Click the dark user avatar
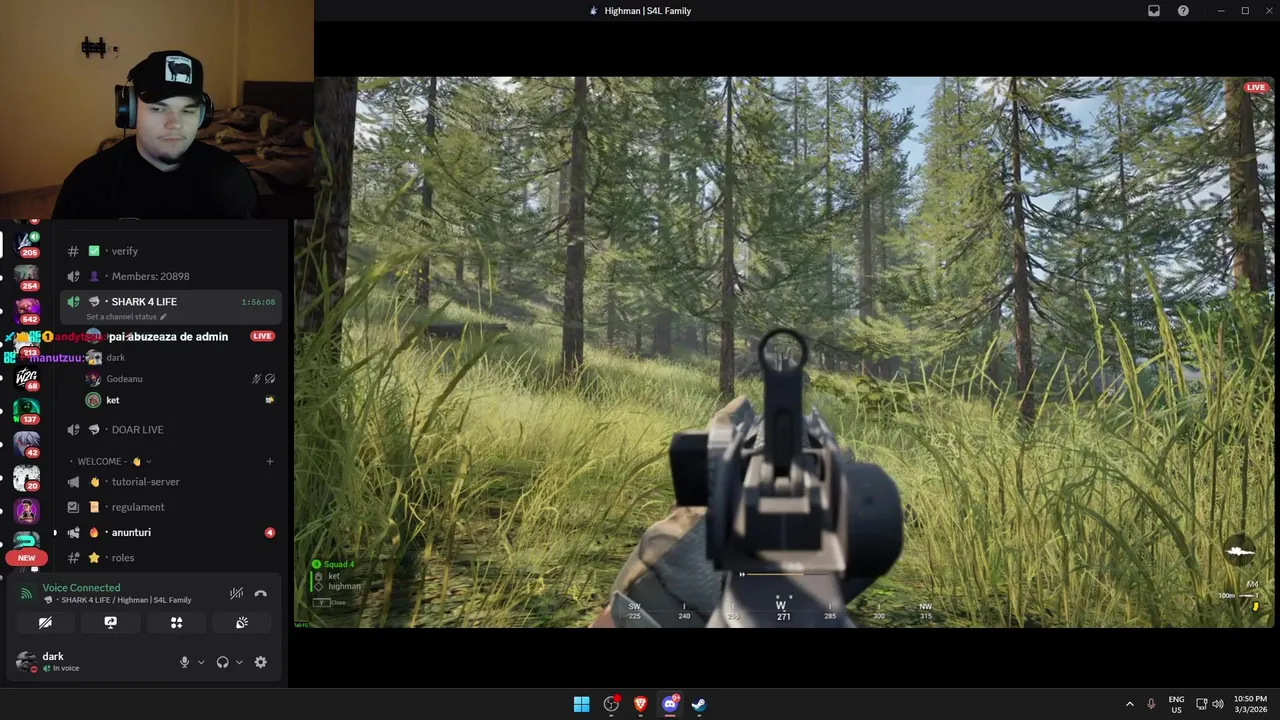 (x=26, y=661)
